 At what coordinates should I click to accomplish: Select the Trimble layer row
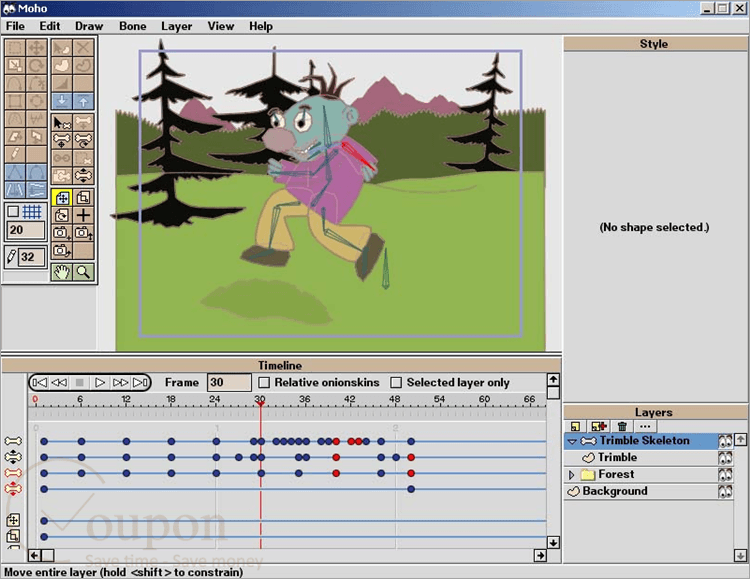[648, 458]
